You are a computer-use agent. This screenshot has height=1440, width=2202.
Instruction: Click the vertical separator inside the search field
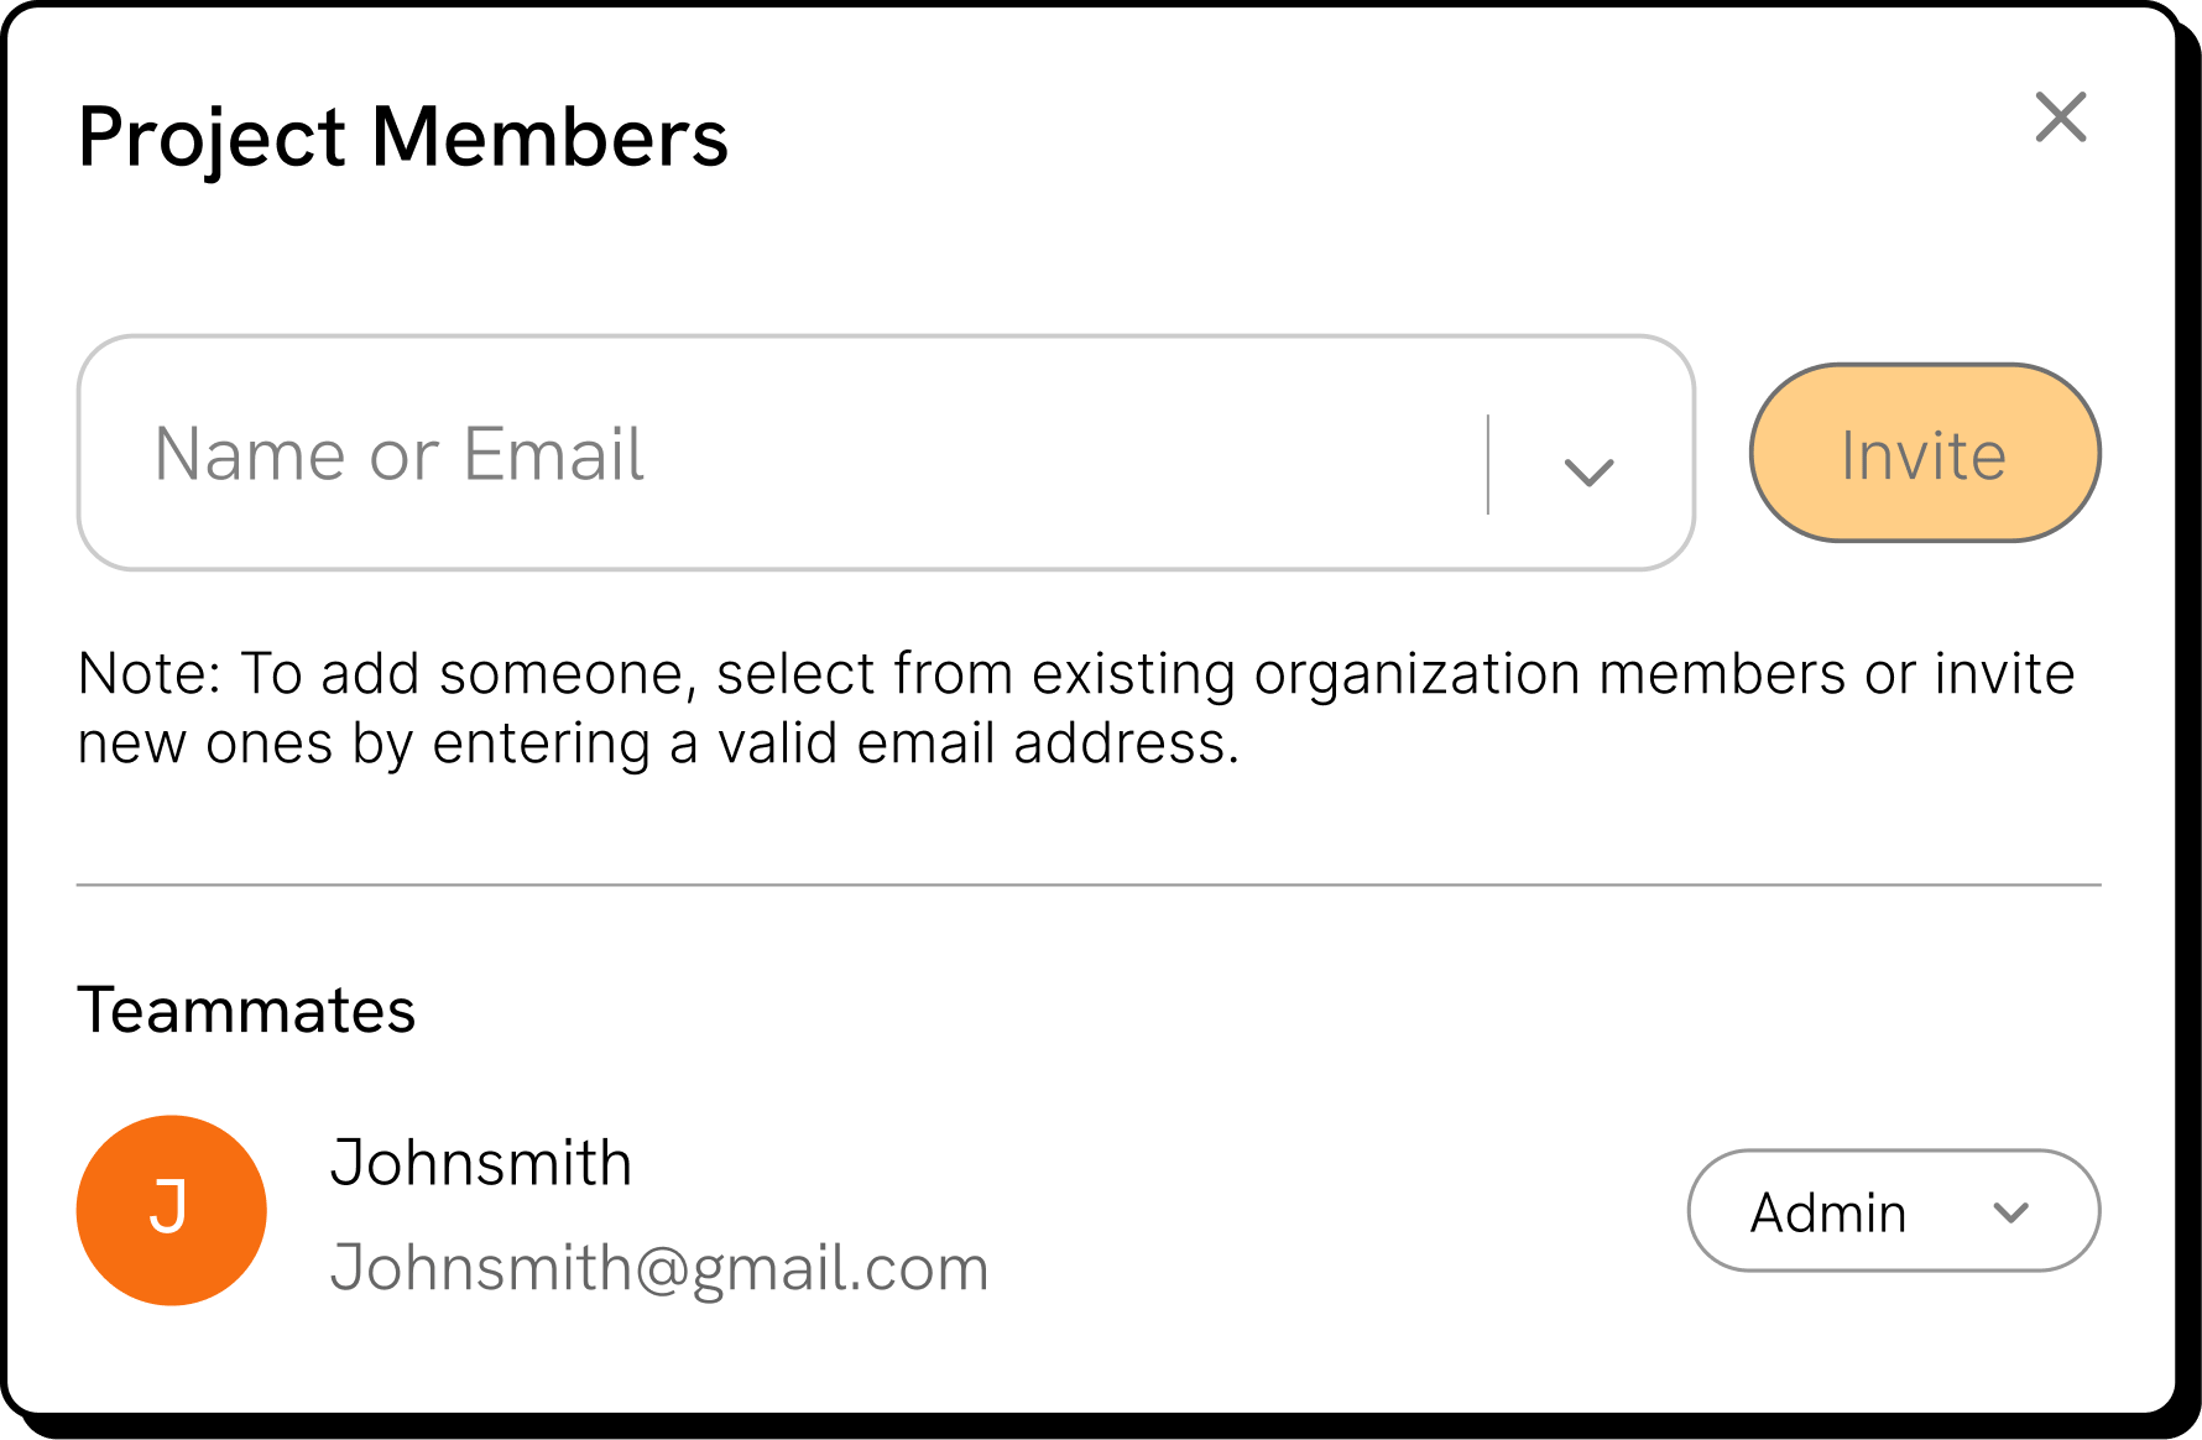(x=1488, y=464)
